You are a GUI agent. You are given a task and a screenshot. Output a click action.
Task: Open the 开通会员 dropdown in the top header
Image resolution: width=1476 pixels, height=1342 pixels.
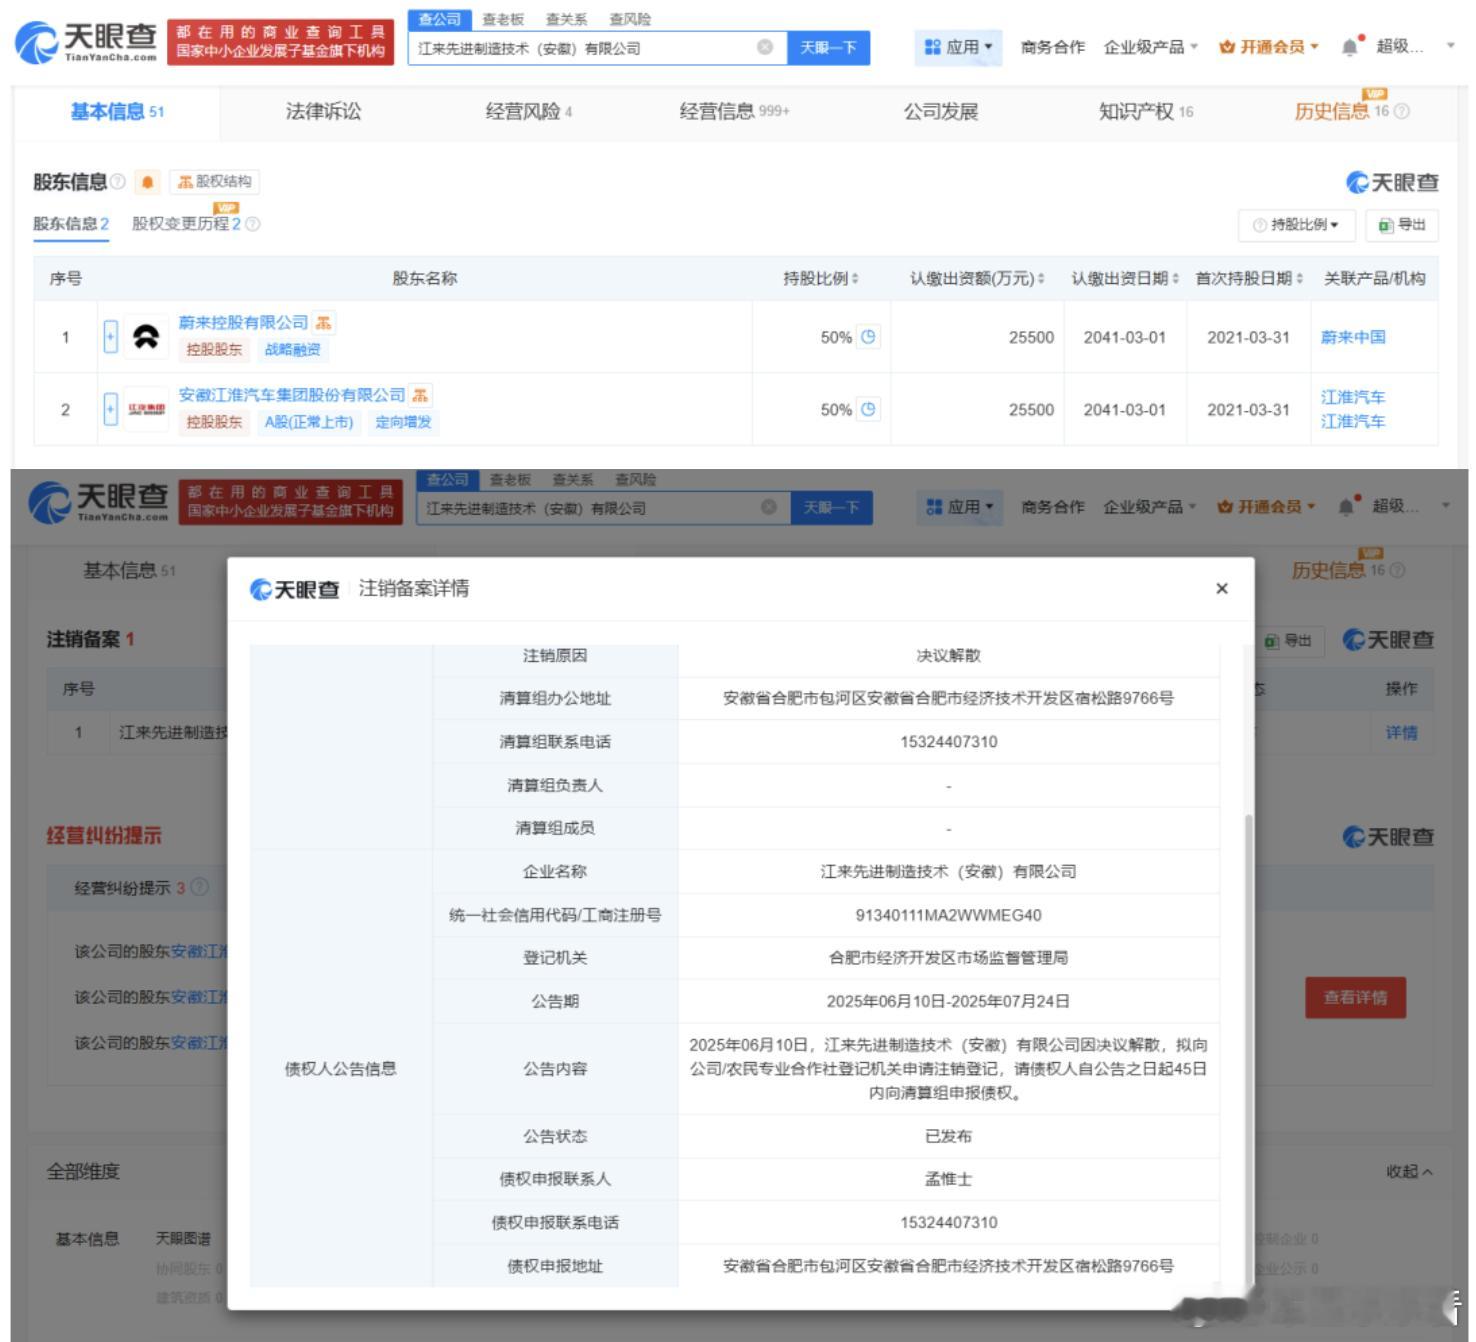pyautogui.click(x=1269, y=47)
